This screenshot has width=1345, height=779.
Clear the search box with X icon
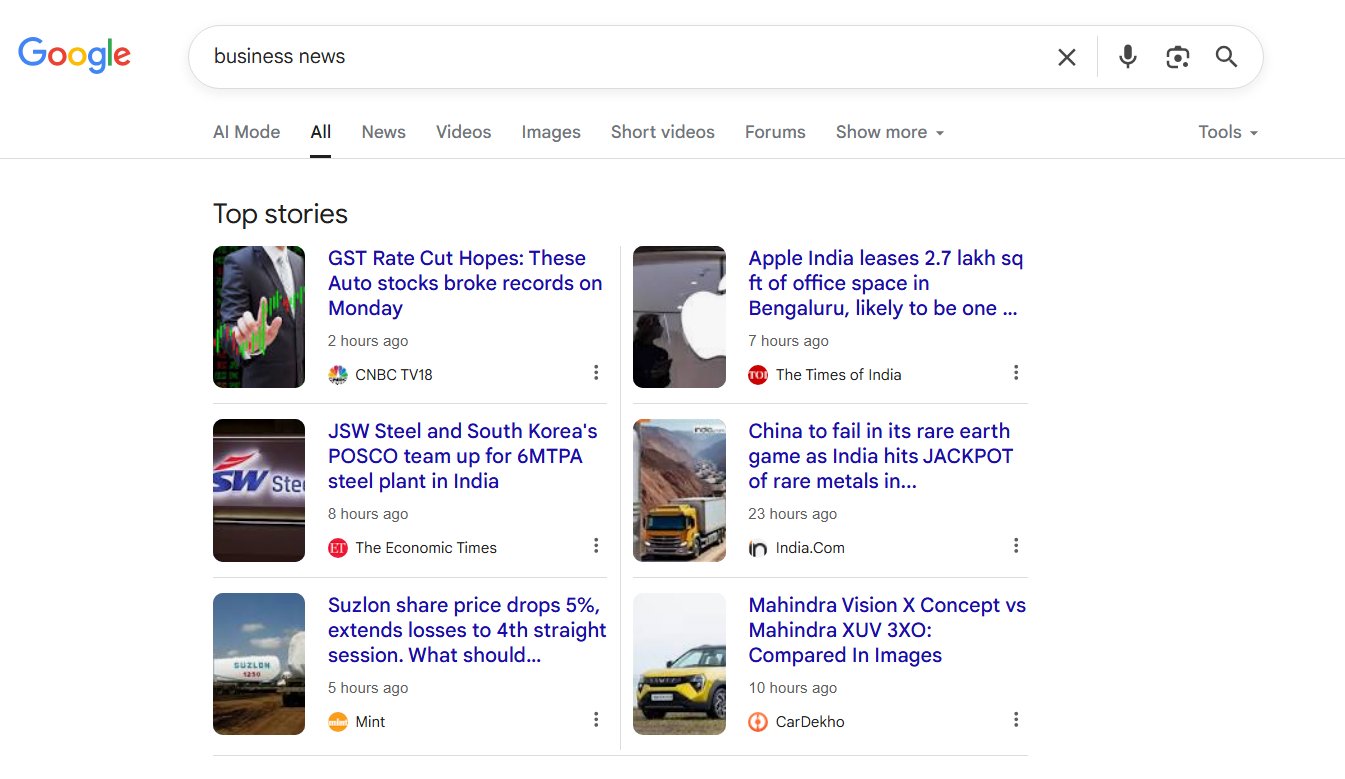(x=1067, y=57)
